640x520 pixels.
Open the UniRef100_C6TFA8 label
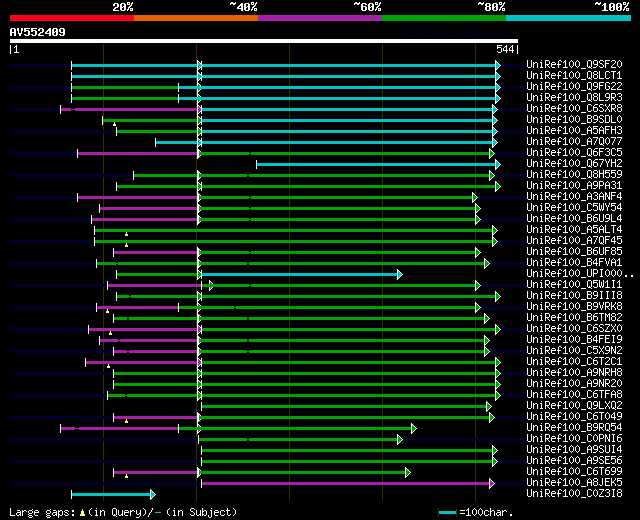(574, 395)
